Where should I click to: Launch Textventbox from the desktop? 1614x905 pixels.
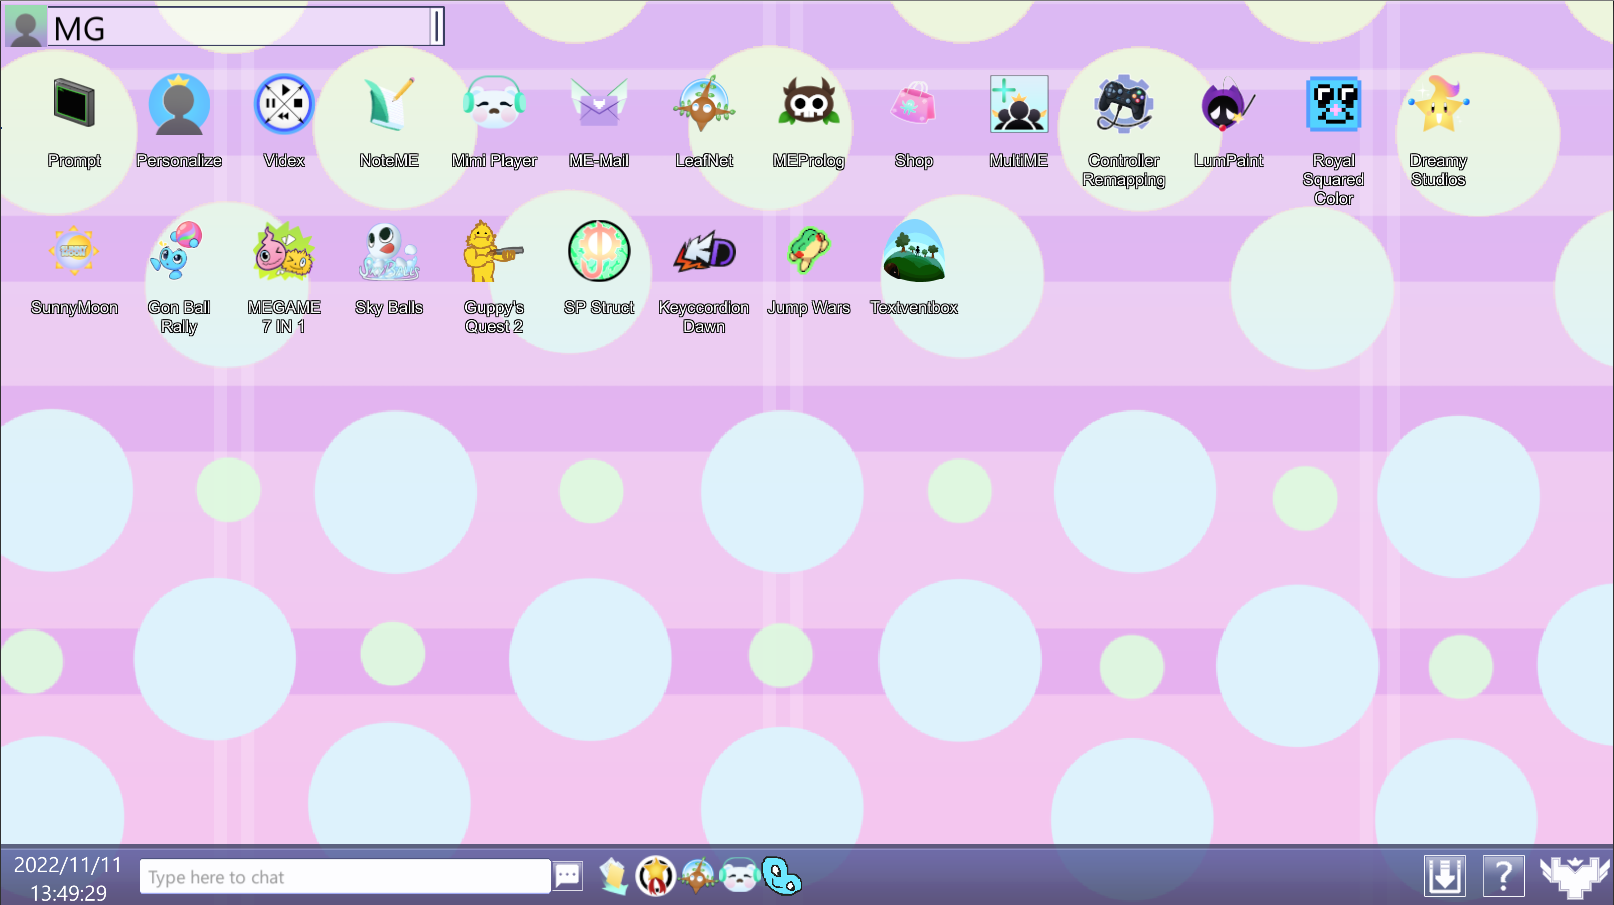pyautogui.click(x=914, y=251)
